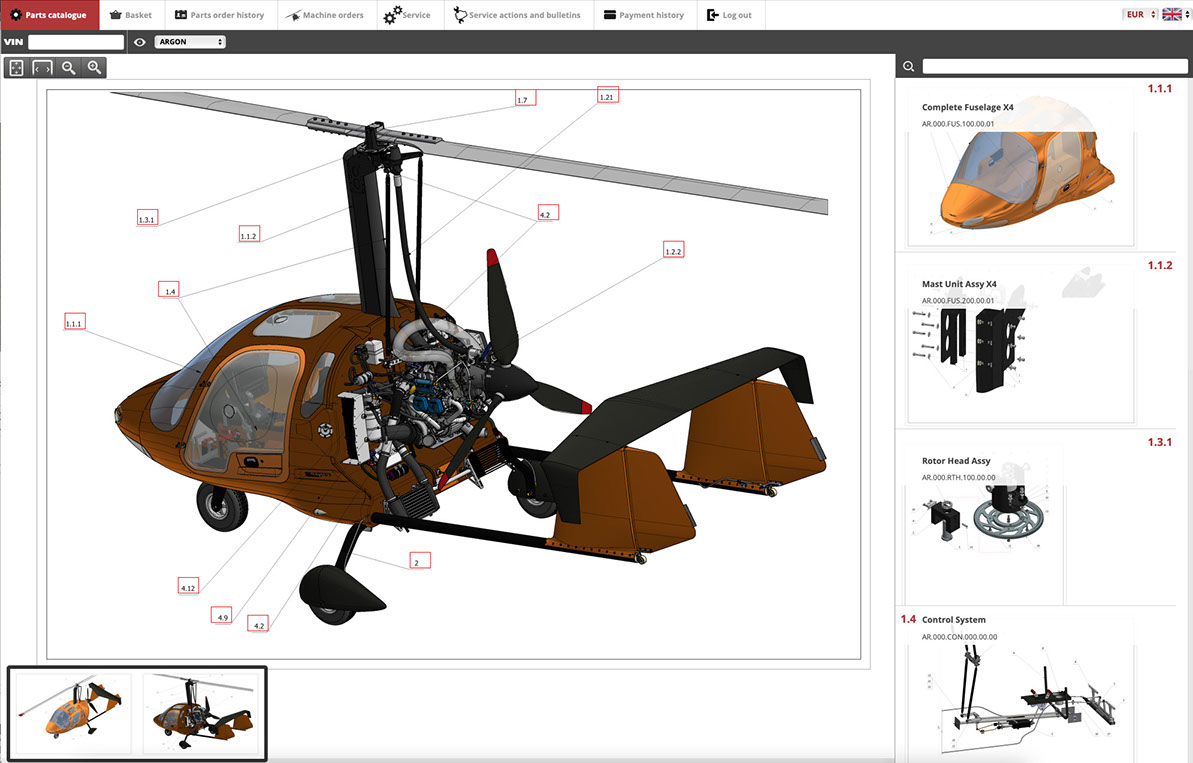1193x763 pixels.
Task: Open the Basket tab
Action: click(130, 15)
